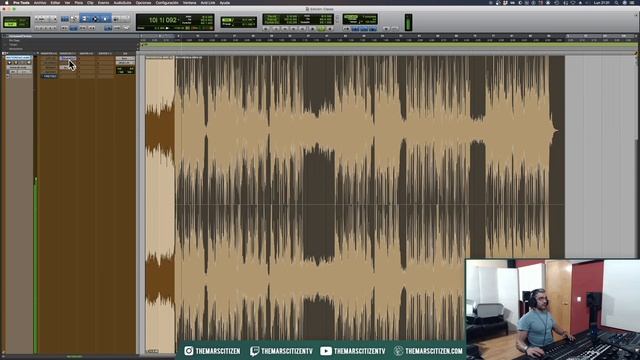The image size is (640, 360).
Task: Click the track volume and pan display
Action: [x=125, y=70]
